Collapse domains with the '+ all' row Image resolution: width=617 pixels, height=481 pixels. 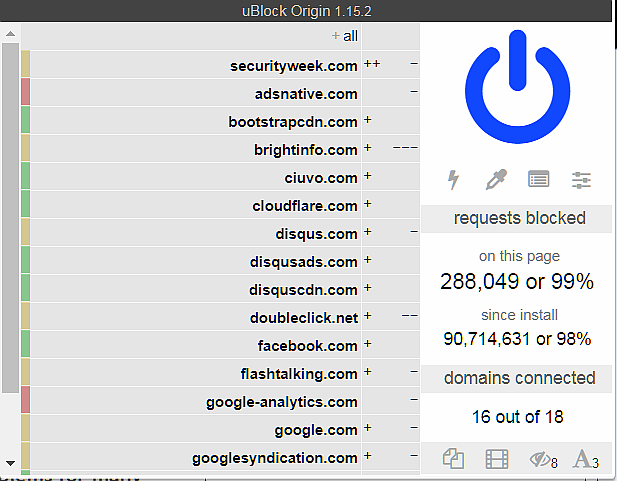191,36
